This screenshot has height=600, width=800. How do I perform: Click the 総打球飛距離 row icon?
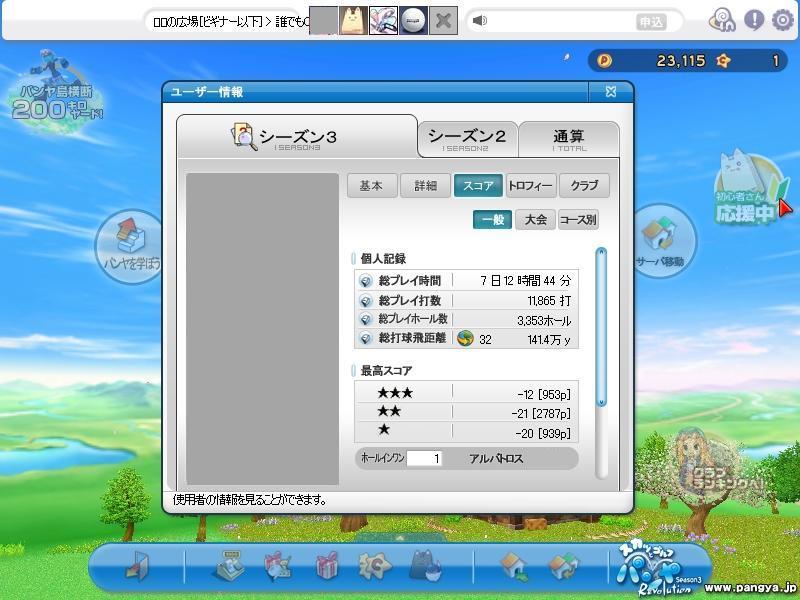point(365,338)
